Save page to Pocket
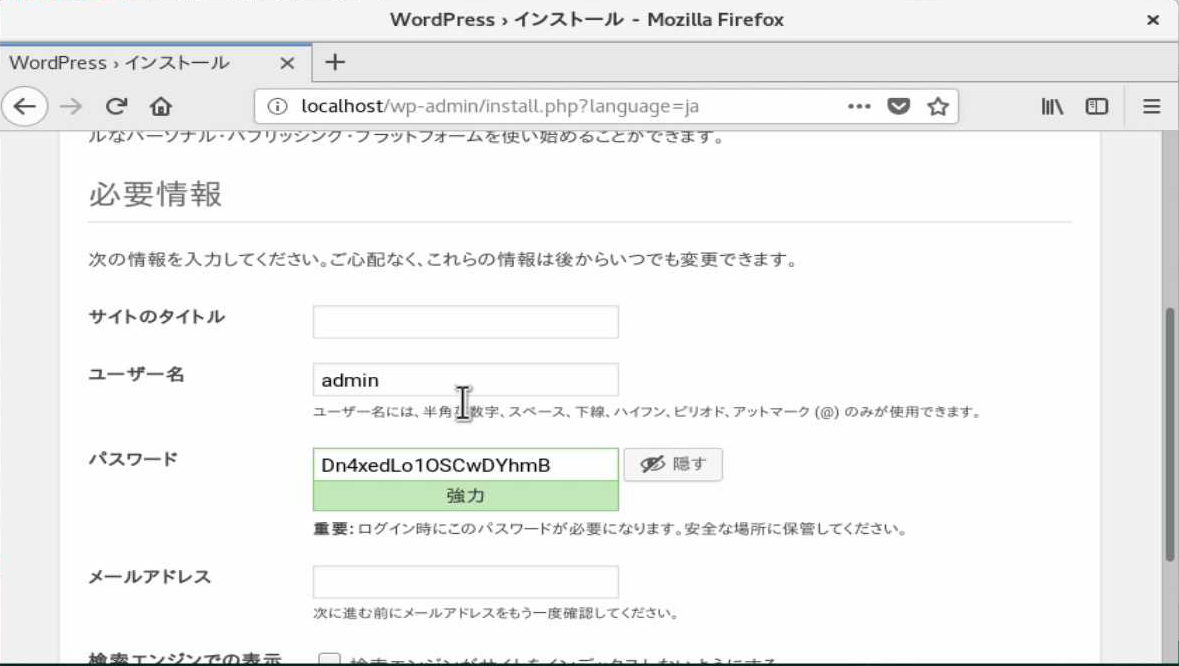 click(899, 106)
